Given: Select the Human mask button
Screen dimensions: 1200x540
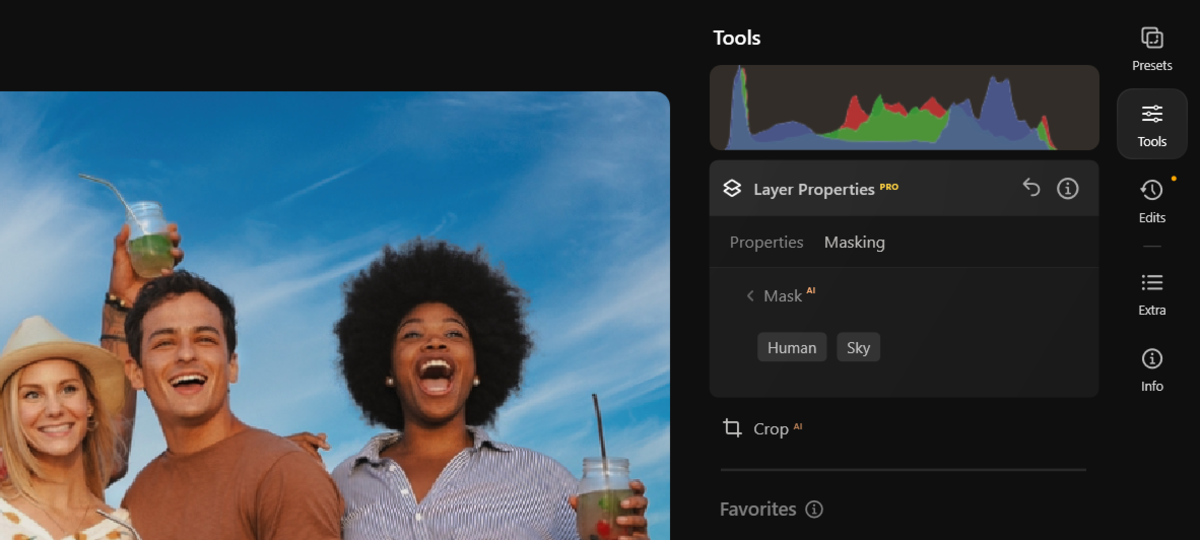Looking at the screenshot, I should point(792,348).
